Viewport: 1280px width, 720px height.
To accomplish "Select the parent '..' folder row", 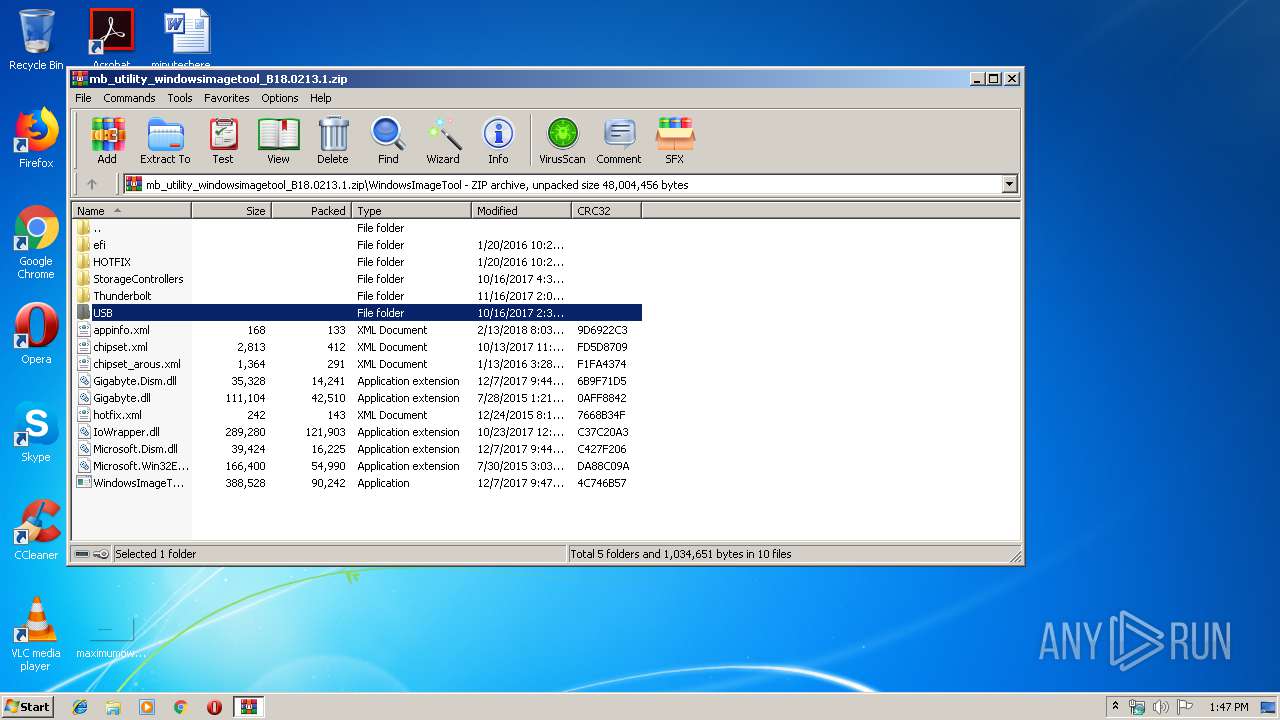I will (x=357, y=228).
